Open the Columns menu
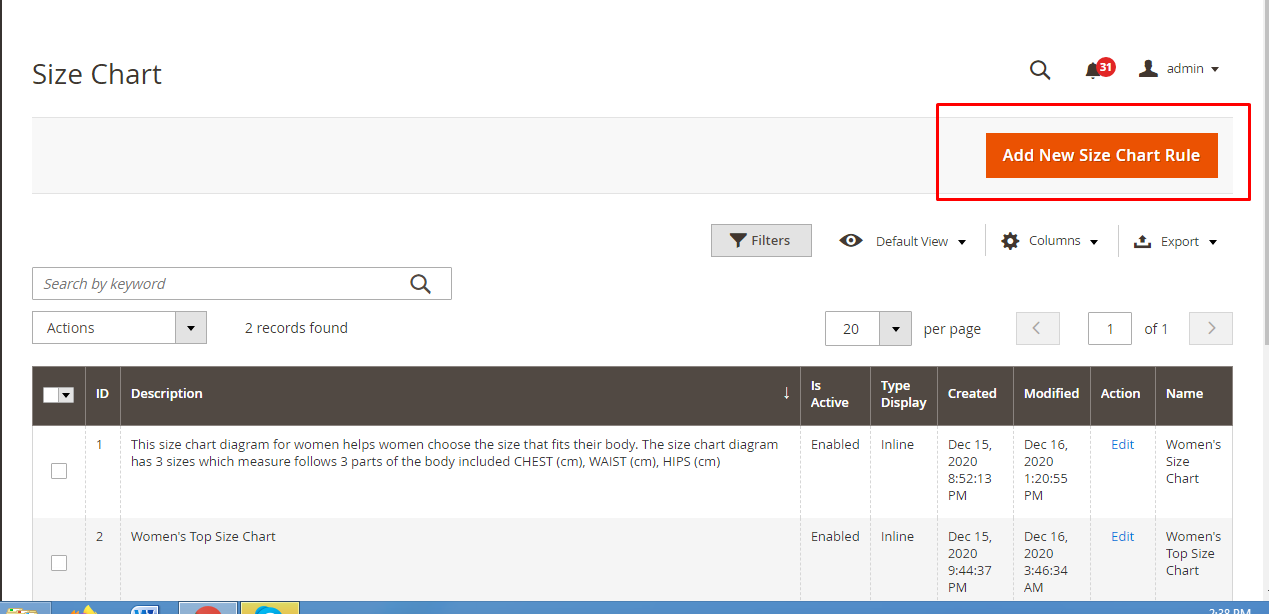The height and width of the screenshot is (614, 1269). click(x=1050, y=241)
